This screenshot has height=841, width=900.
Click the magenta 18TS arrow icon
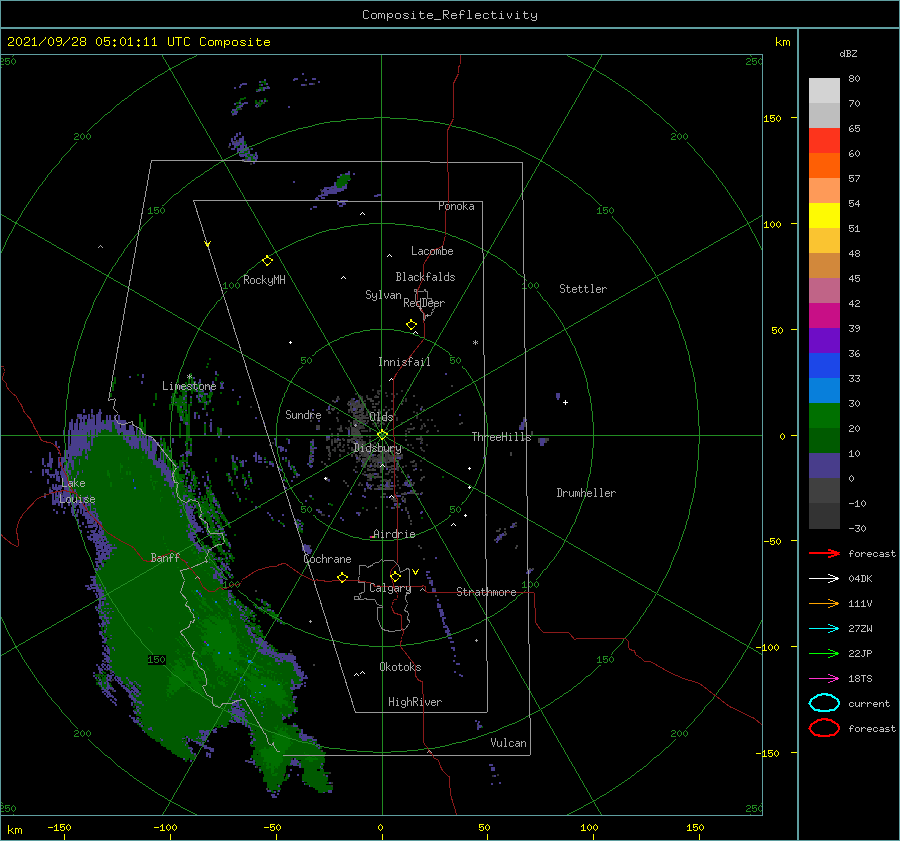(x=824, y=679)
